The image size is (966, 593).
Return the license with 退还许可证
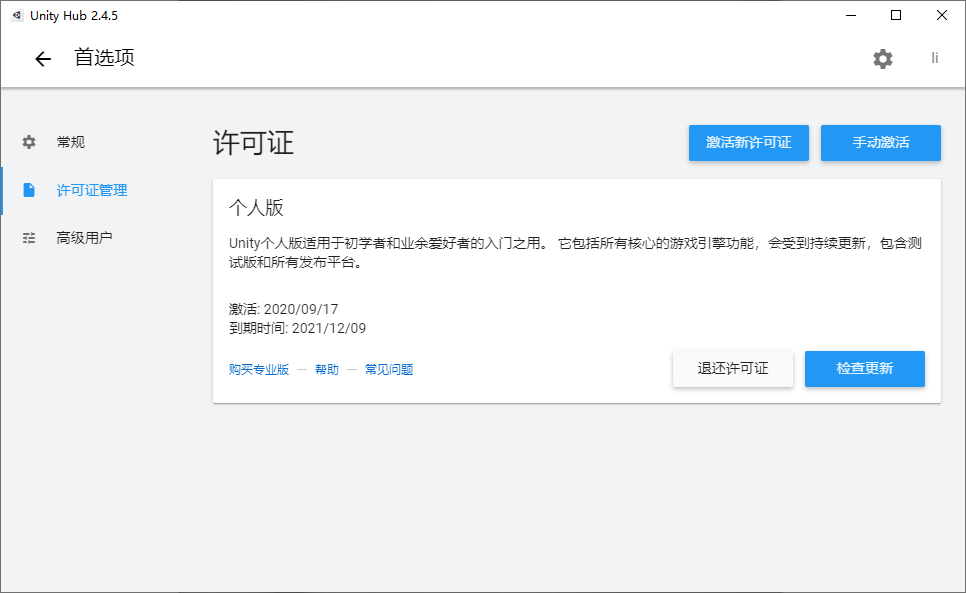733,369
